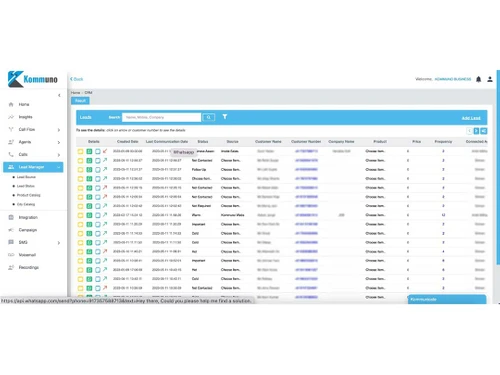Click the Back link
The width and height of the screenshot is (500, 375).
(76, 79)
